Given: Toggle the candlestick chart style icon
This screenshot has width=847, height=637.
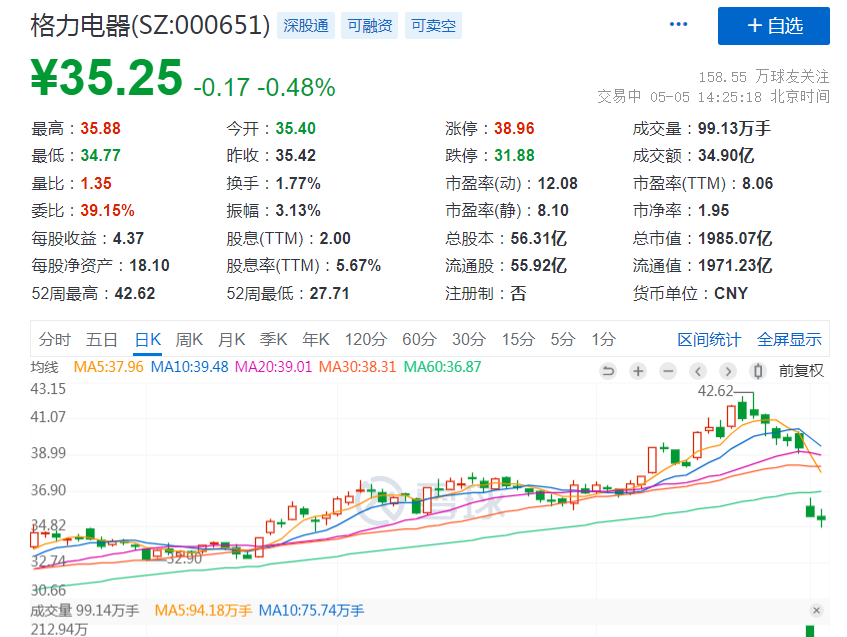Looking at the screenshot, I should (x=758, y=371).
